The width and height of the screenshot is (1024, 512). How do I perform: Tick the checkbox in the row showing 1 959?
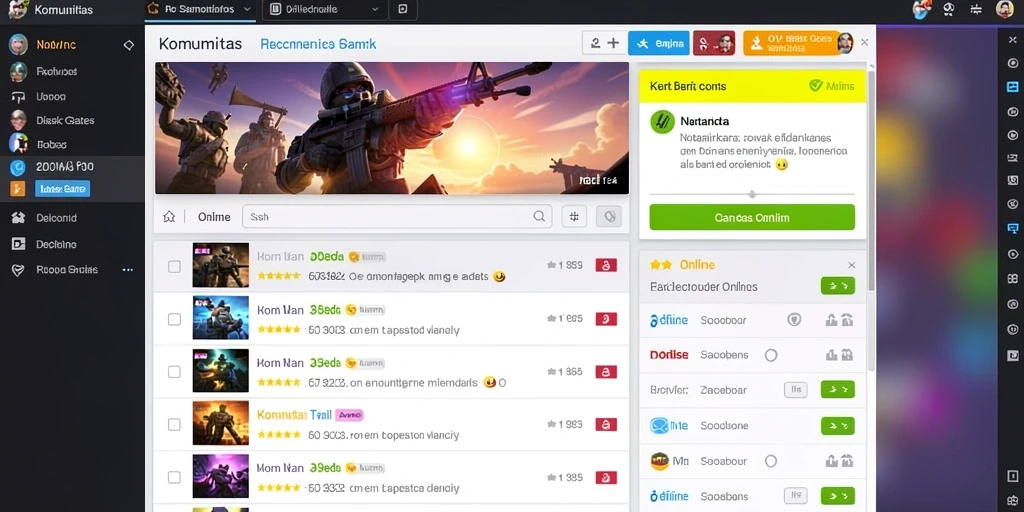click(x=174, y=266)
